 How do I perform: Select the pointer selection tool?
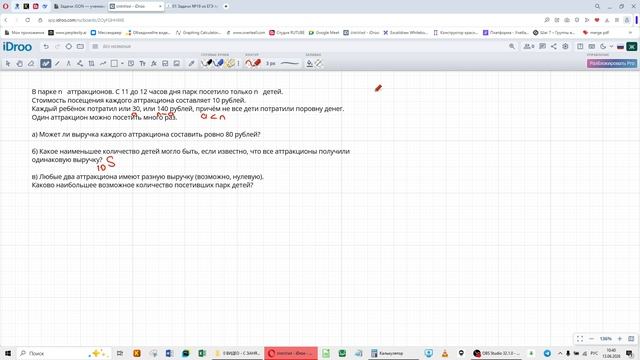coord(8,63)
